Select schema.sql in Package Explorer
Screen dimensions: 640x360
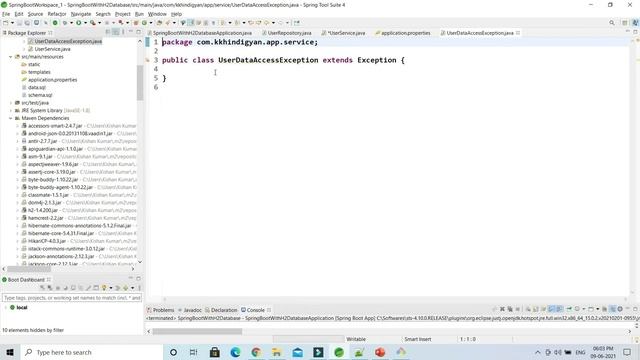click(x=40, y=95)
